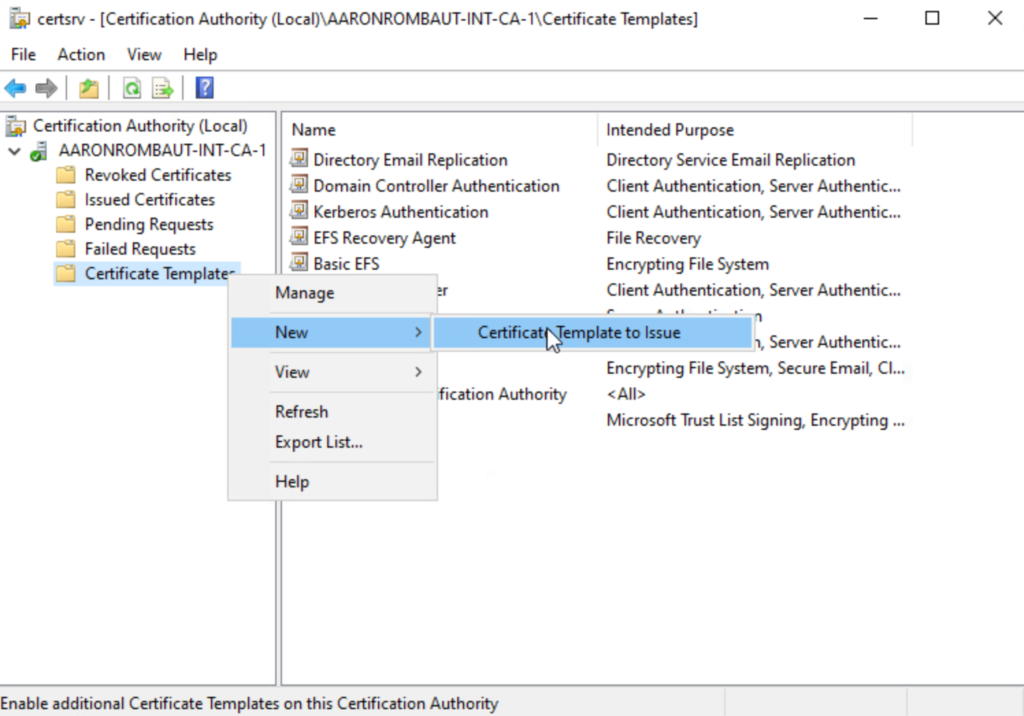
Task: Select Refresh in the context menu
Action: [x=301, y=412]
